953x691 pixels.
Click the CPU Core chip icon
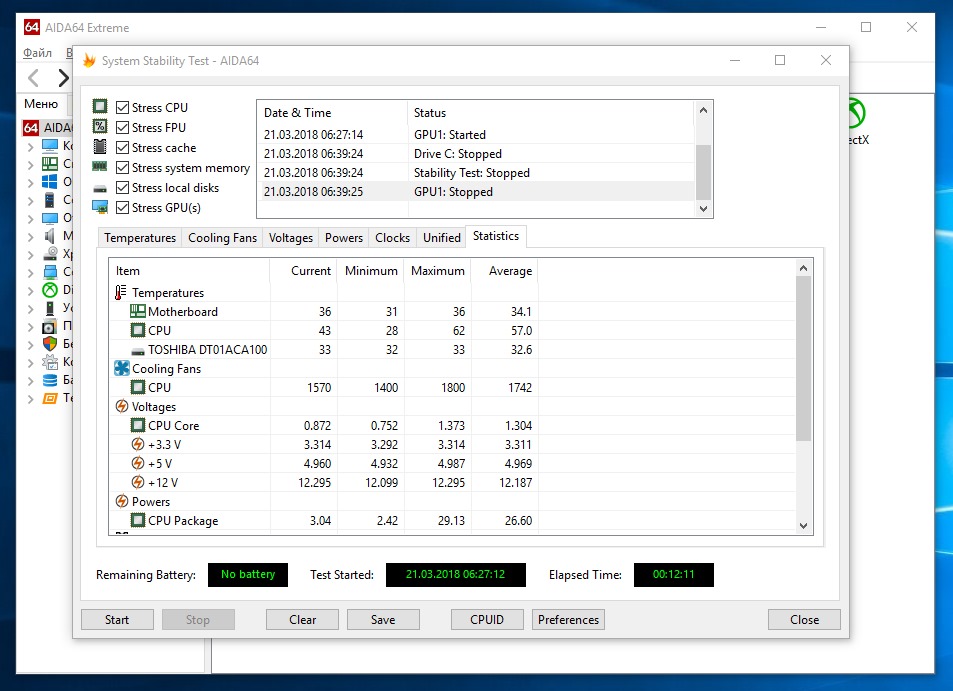click(138, 425)
